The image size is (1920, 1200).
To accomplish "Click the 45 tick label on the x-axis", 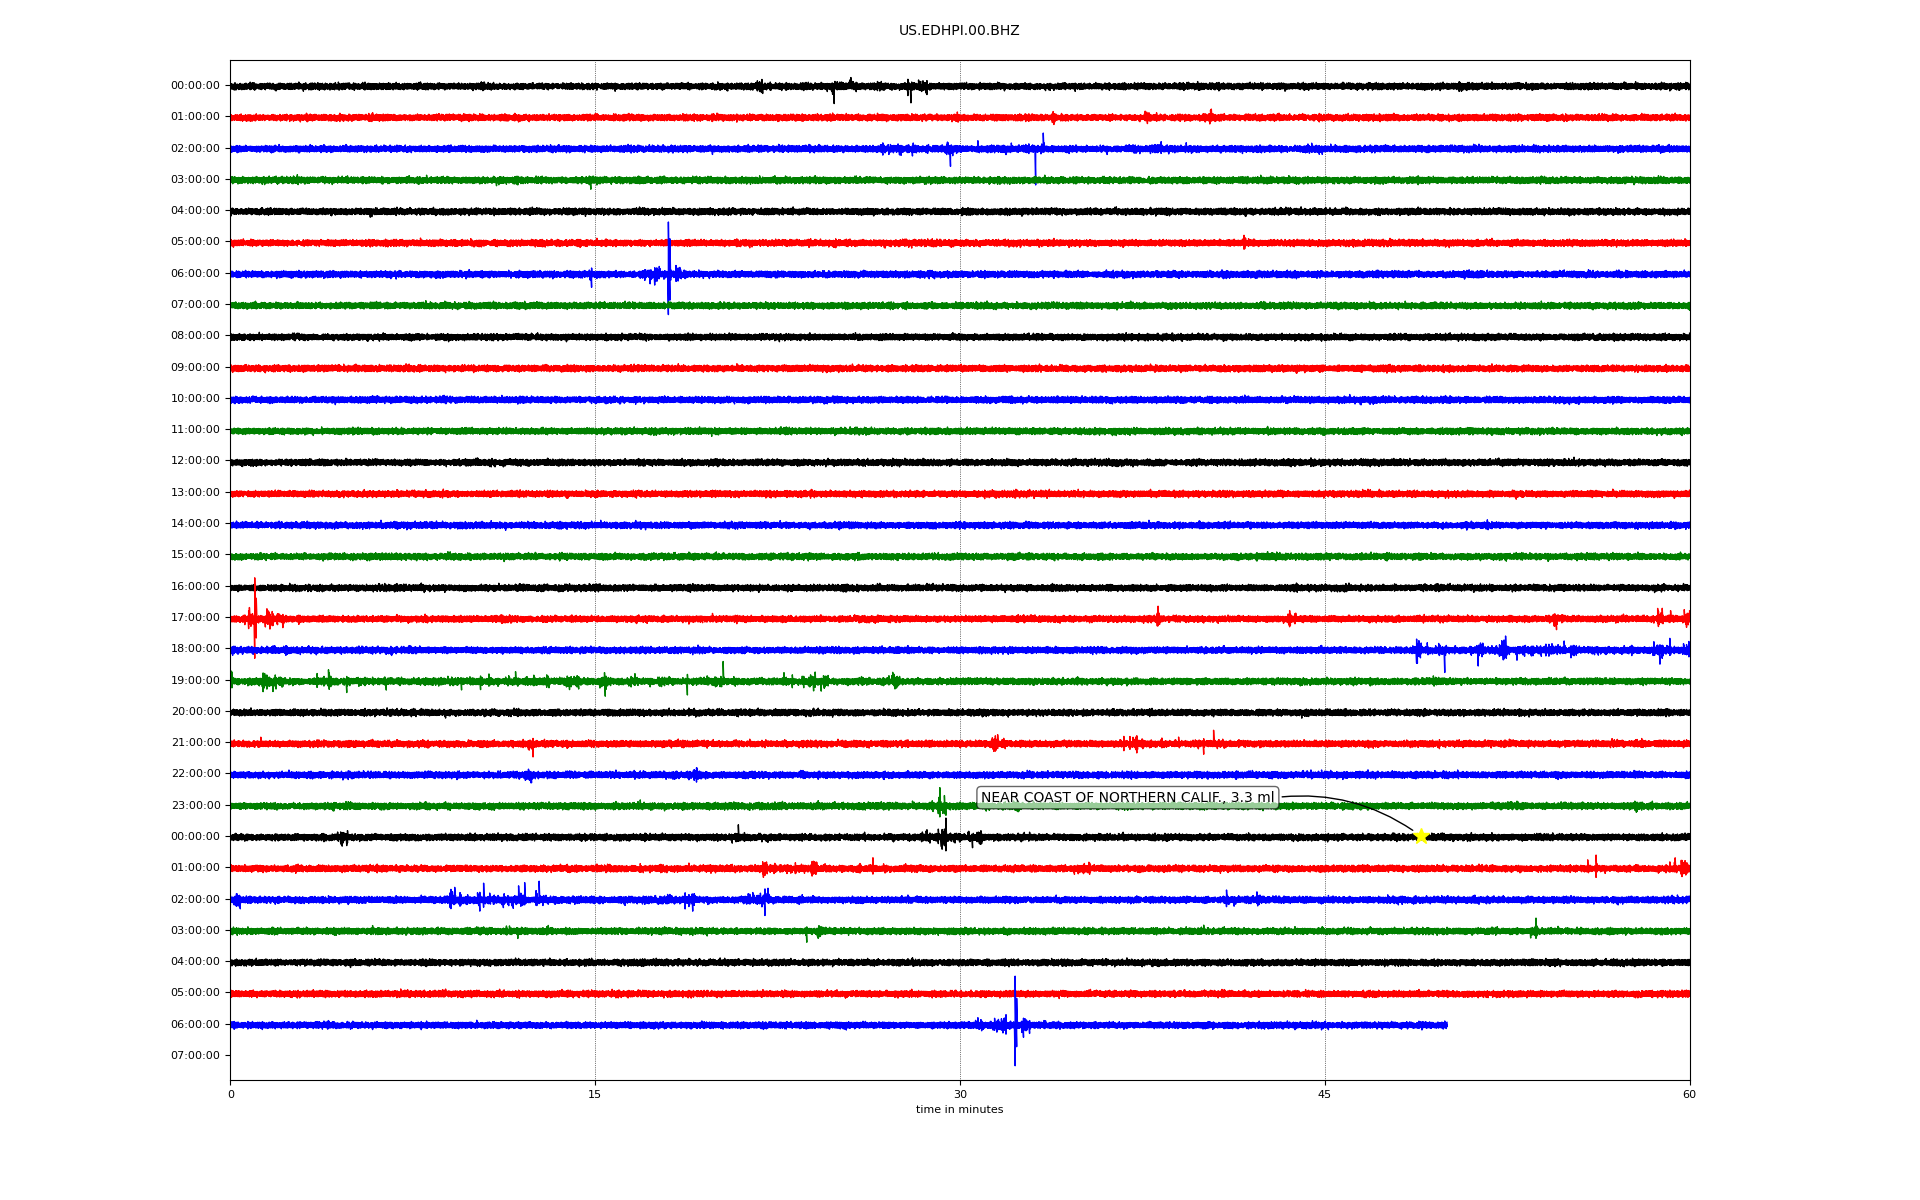I will 1325,1094.
